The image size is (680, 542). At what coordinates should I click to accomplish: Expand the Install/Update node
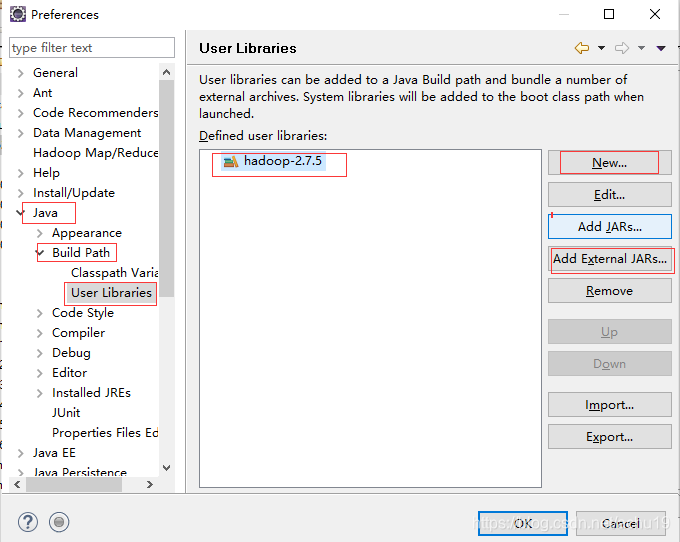coord(20,193)
